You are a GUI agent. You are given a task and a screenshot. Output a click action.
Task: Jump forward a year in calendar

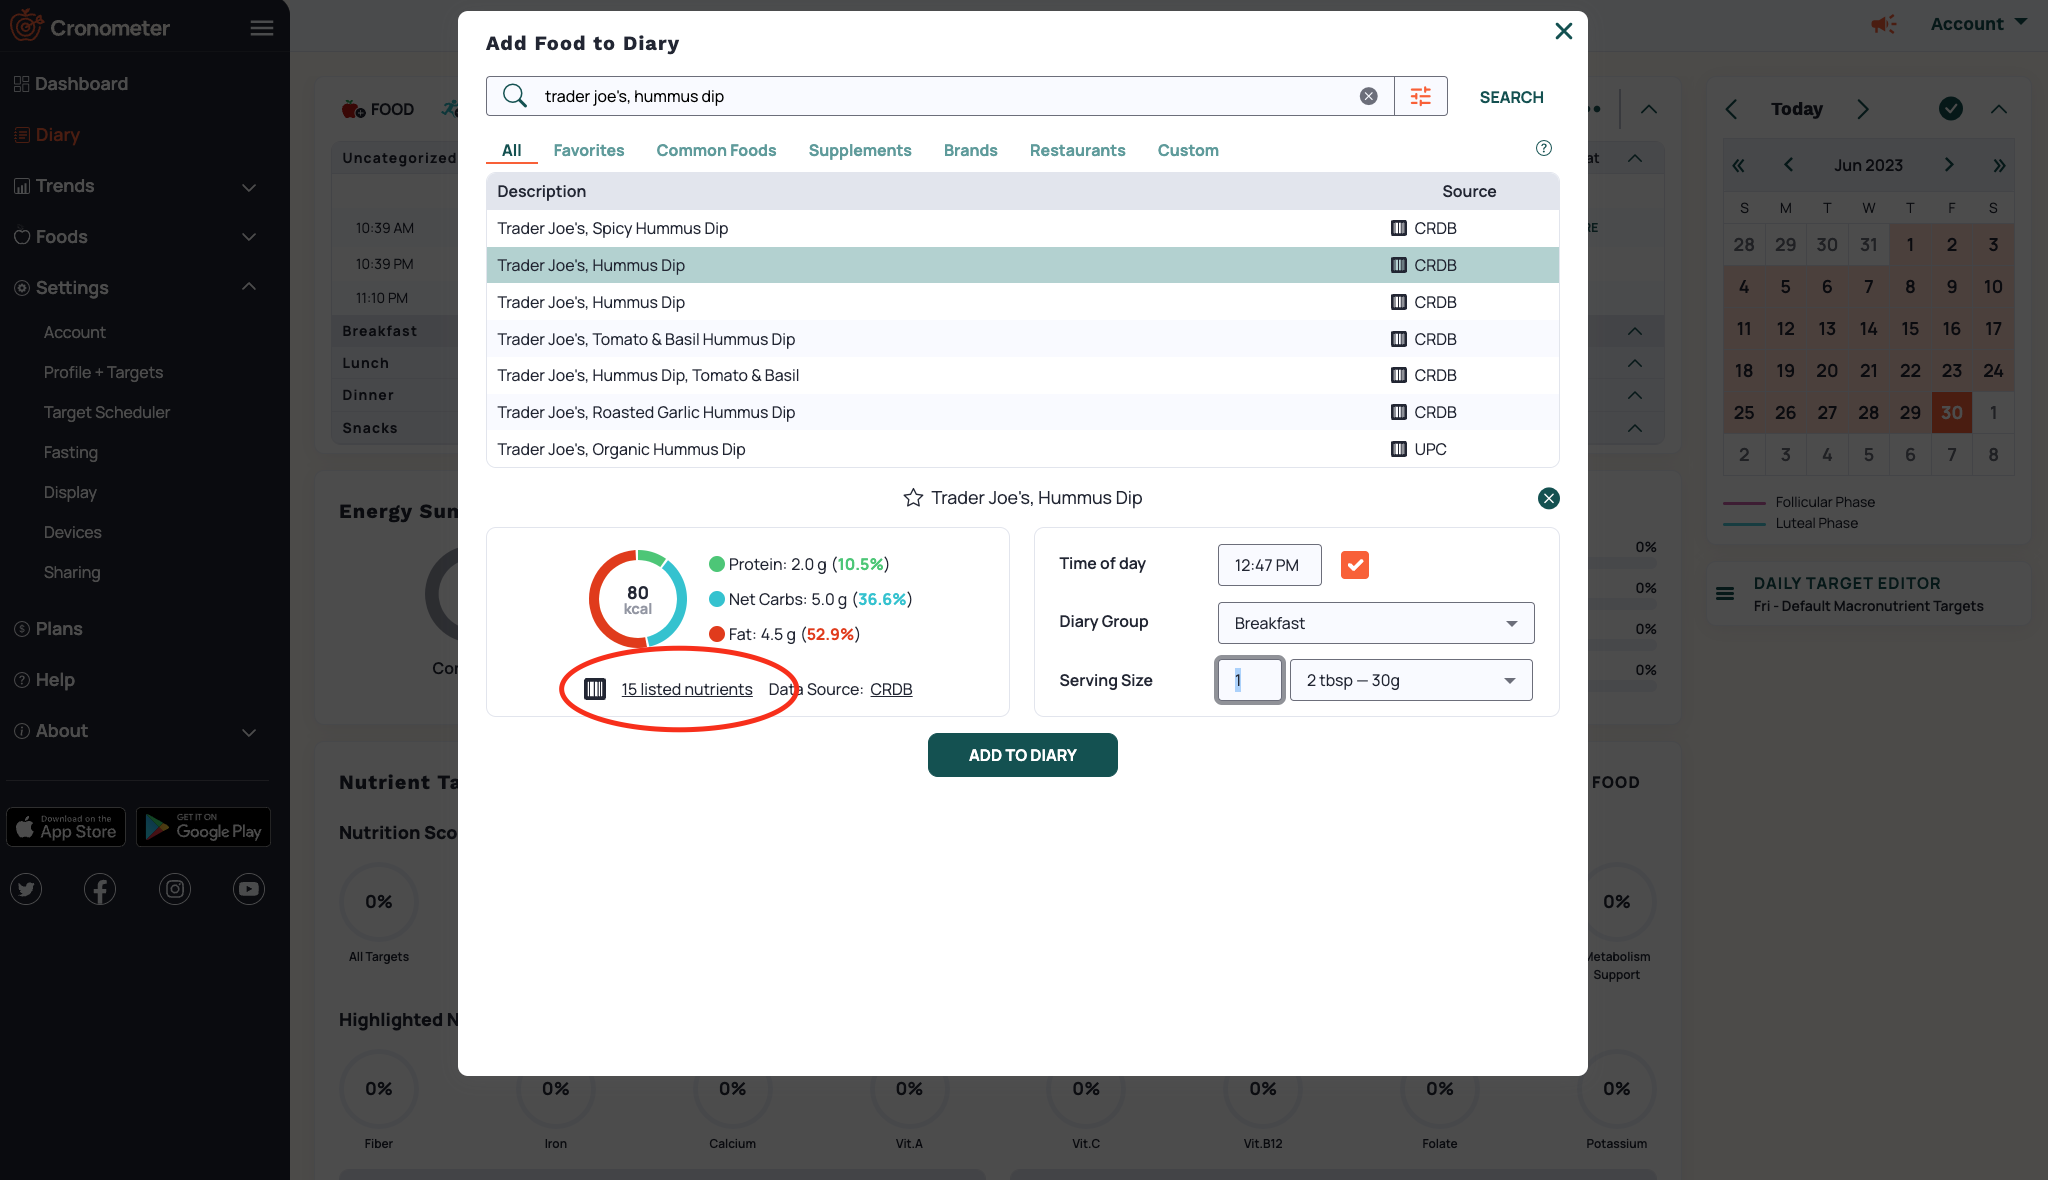(x=1999, y=165)
